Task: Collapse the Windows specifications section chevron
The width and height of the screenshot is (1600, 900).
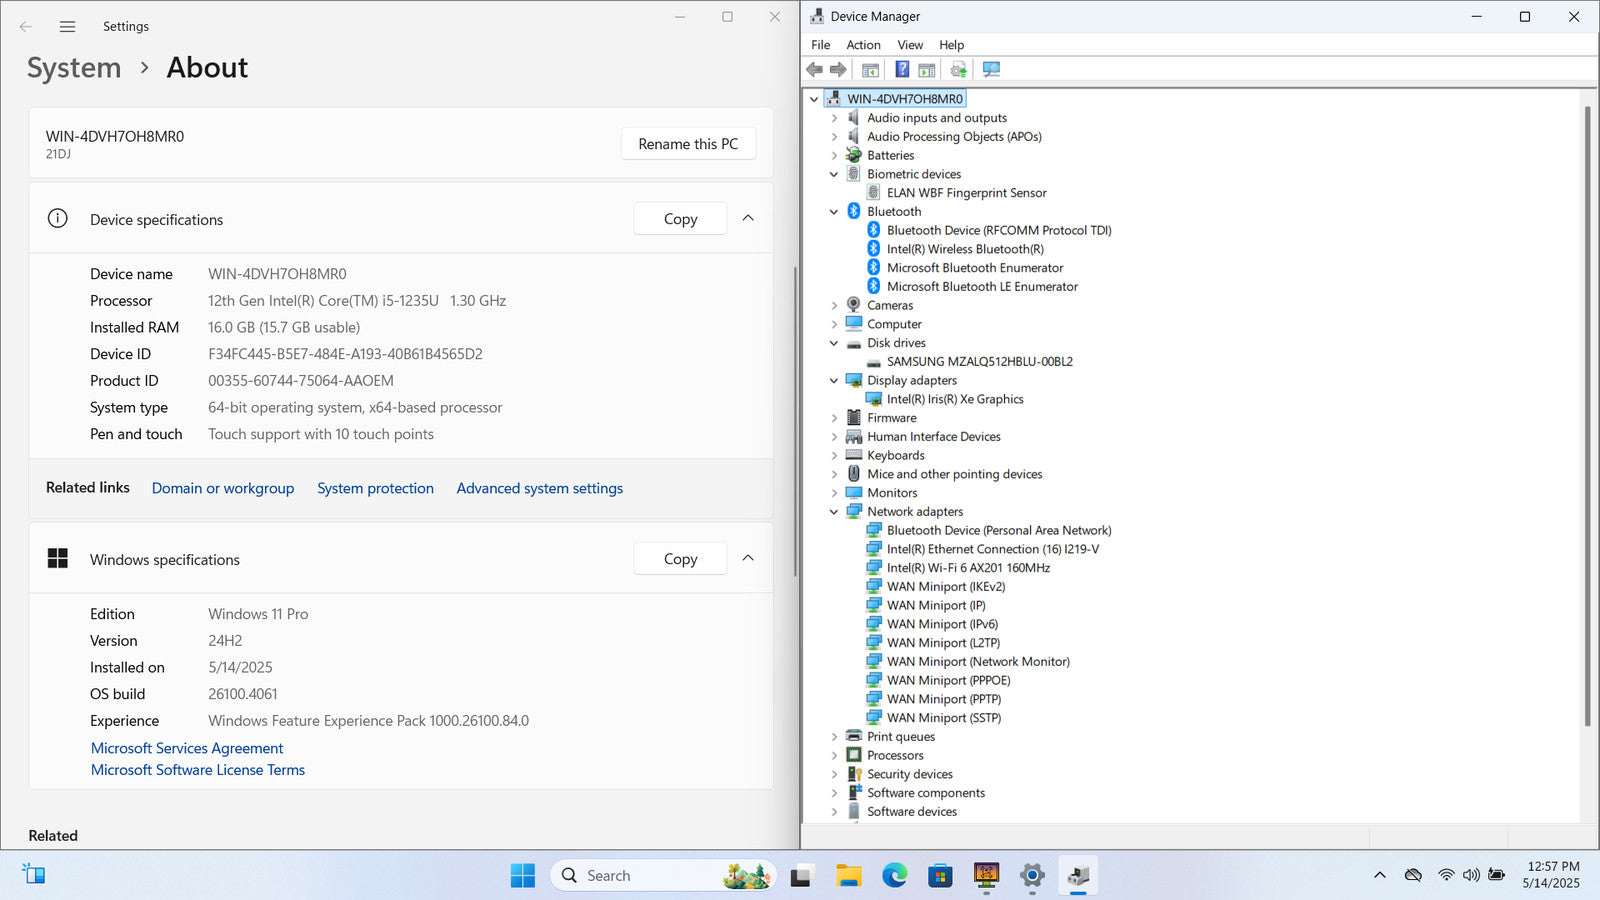Action: click(x=748, y=558)
